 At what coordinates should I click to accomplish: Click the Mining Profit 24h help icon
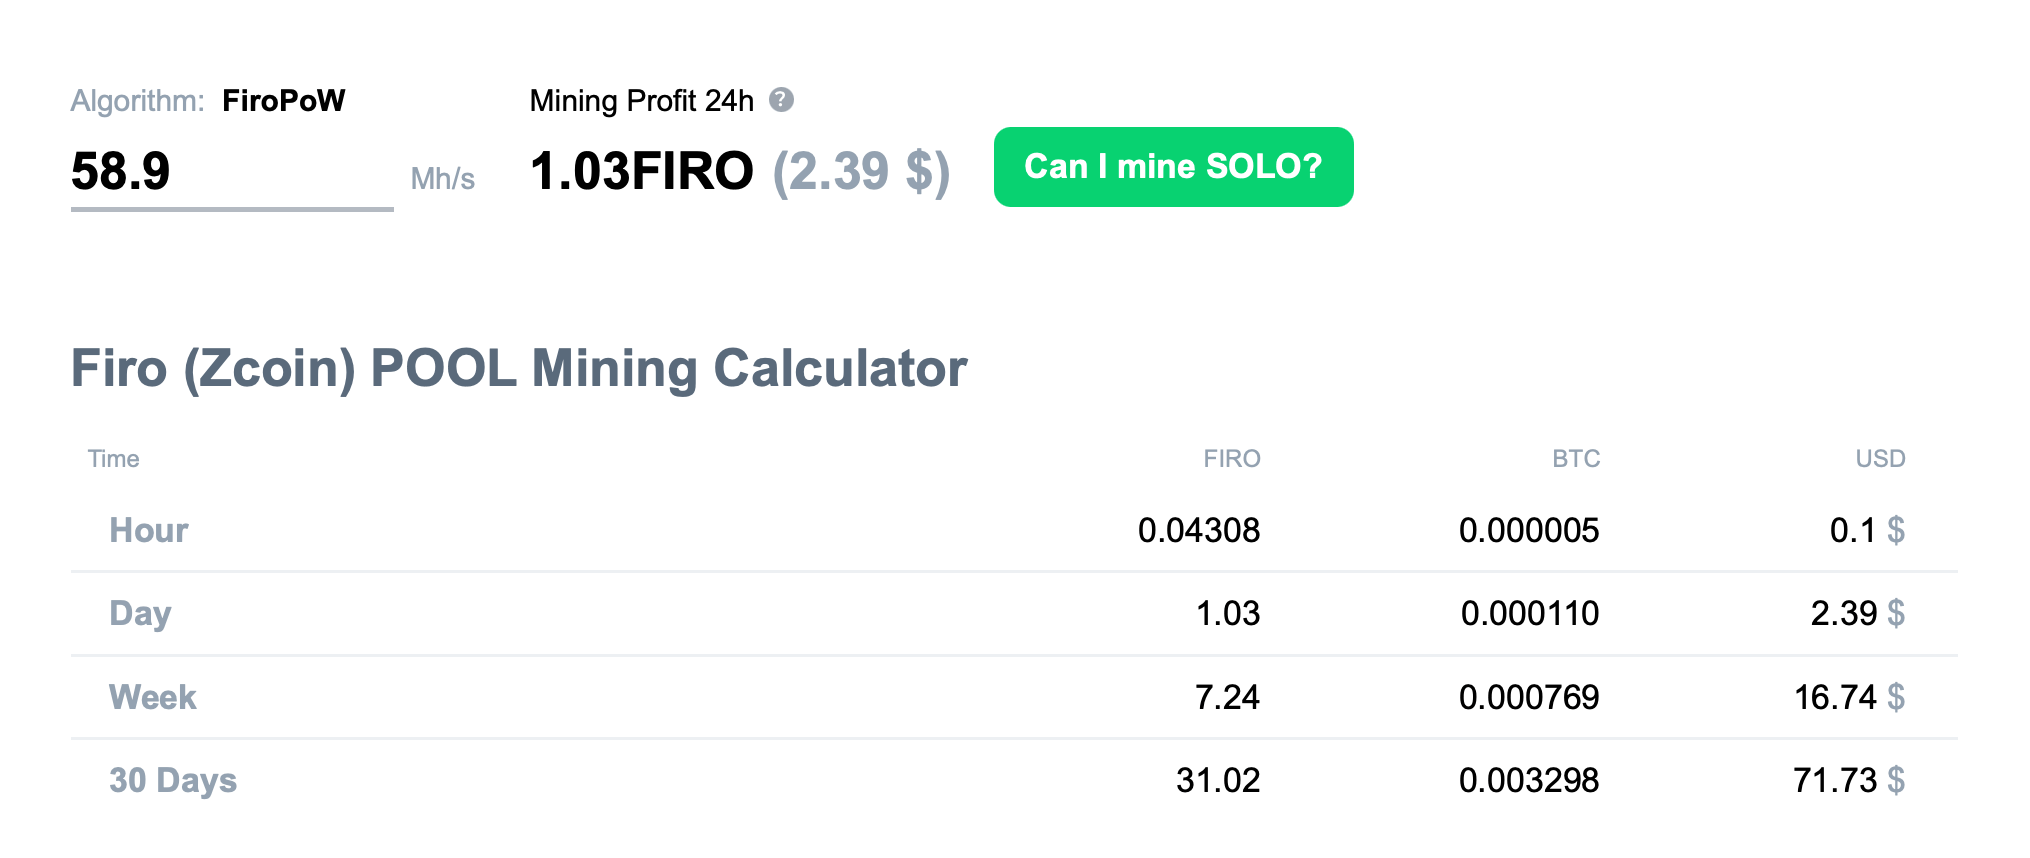click(781, 100)
